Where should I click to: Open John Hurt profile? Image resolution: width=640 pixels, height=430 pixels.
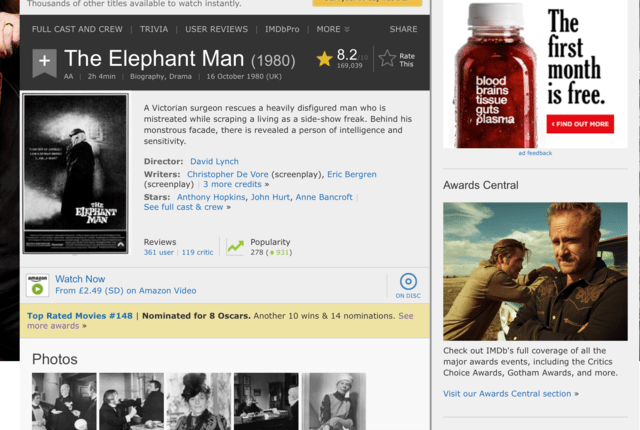pos(270,197)
